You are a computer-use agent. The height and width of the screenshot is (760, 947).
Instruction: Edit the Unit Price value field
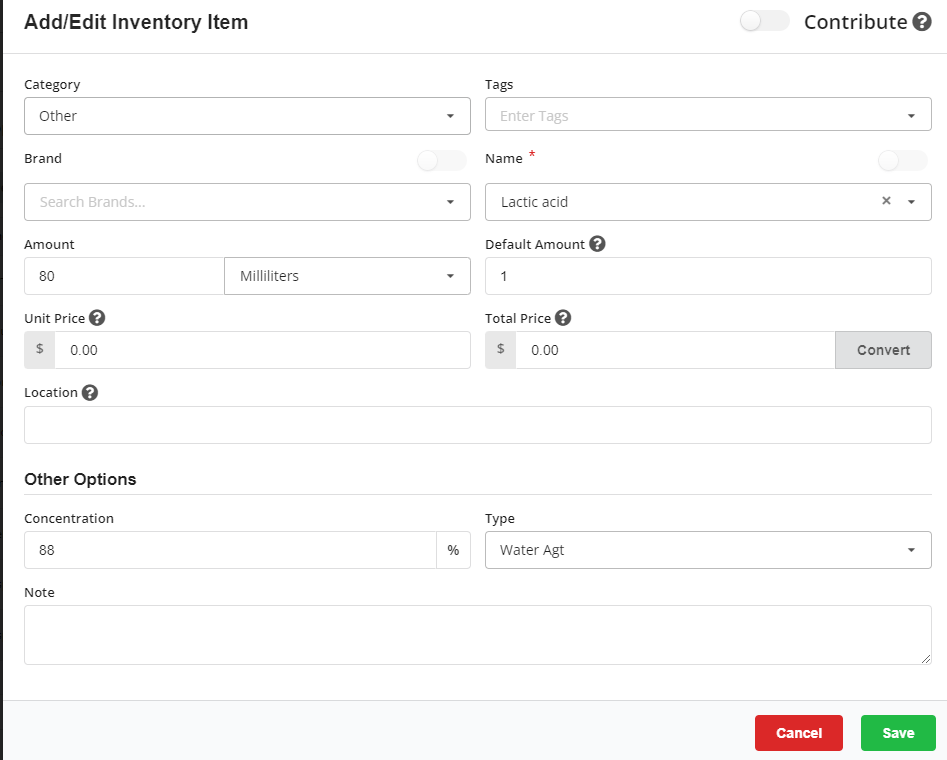pyautogui.click(x=262, y=350)
